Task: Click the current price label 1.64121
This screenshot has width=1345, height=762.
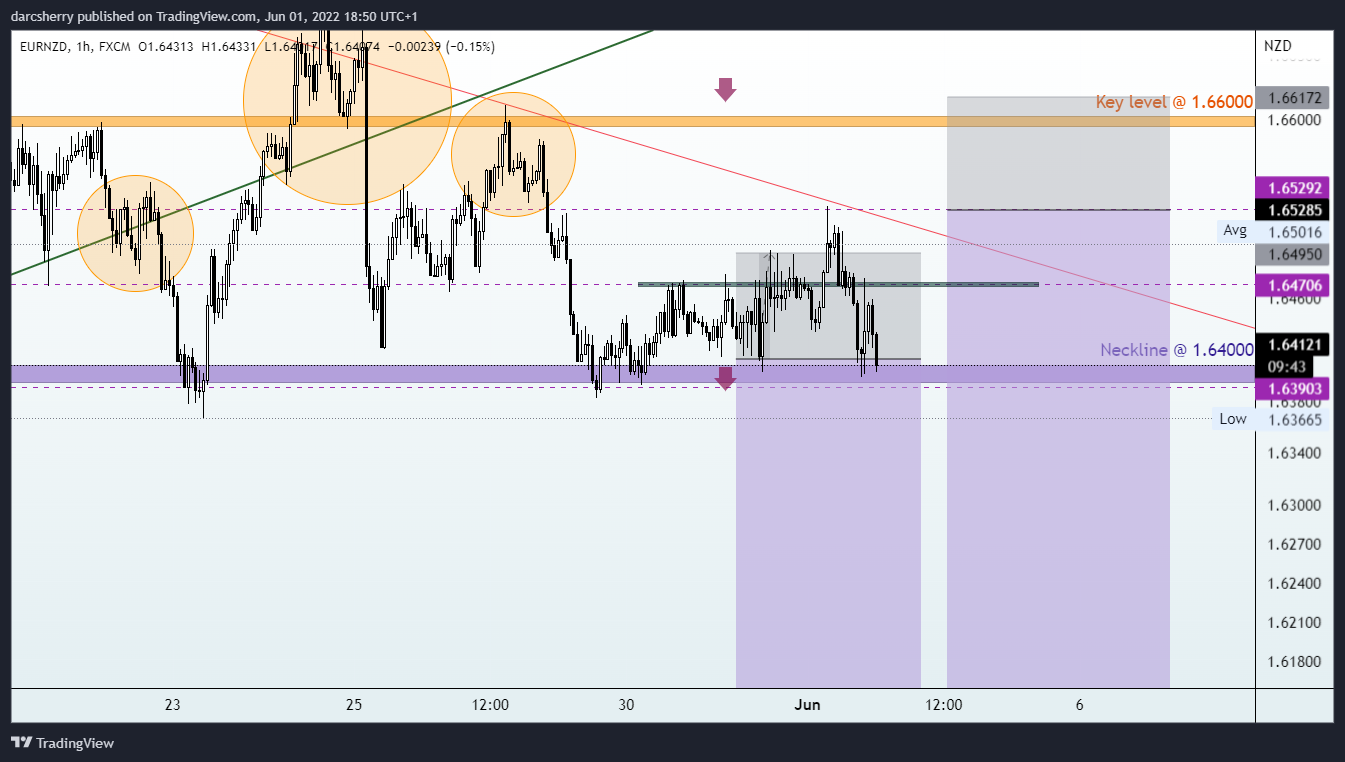Action: point(1293,345)
